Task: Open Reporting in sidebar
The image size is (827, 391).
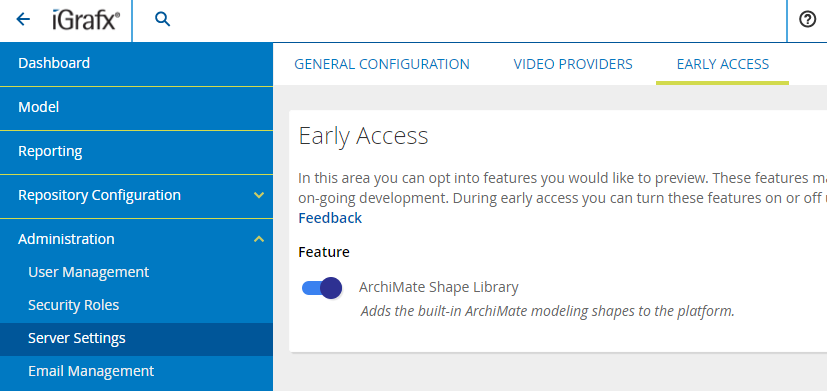Action: pos(137,151)
